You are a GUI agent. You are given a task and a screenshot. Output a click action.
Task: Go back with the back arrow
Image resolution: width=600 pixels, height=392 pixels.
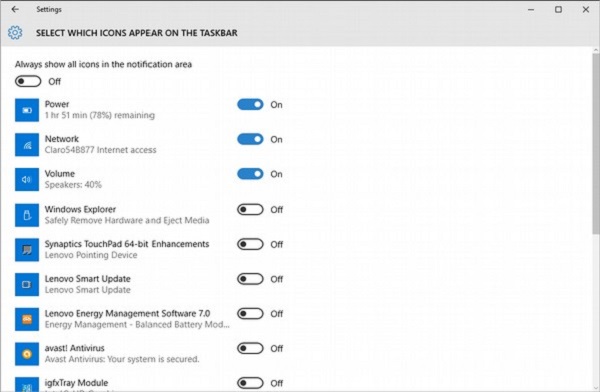[x=15, y=9]
